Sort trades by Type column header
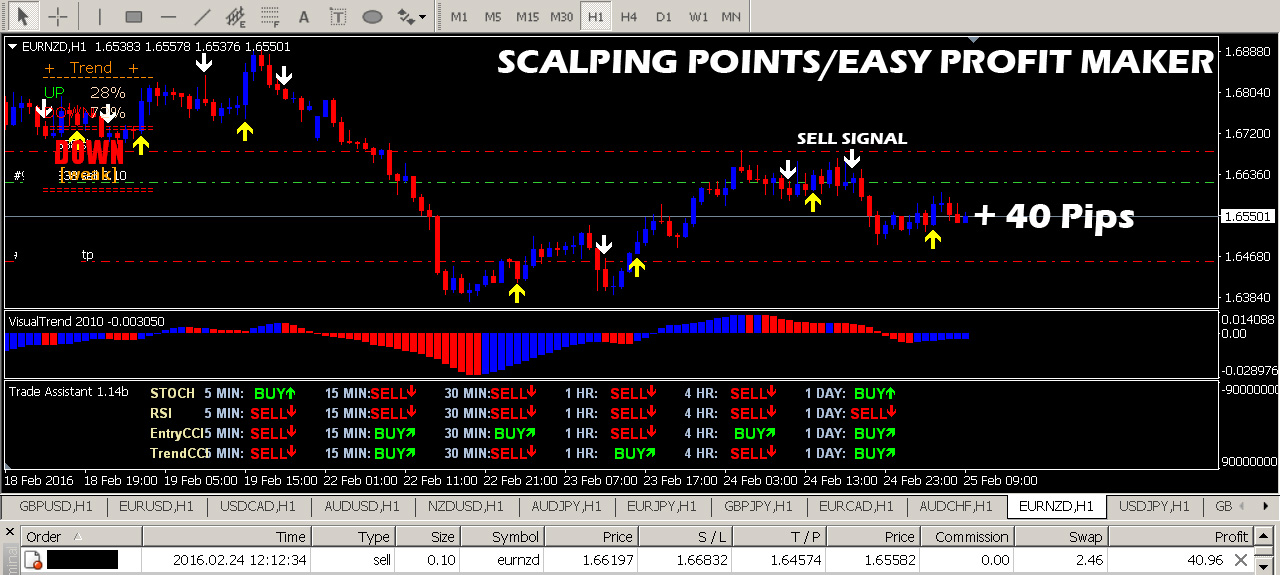The height and width of the screenshot is (575, 1280). coord(352,537)
